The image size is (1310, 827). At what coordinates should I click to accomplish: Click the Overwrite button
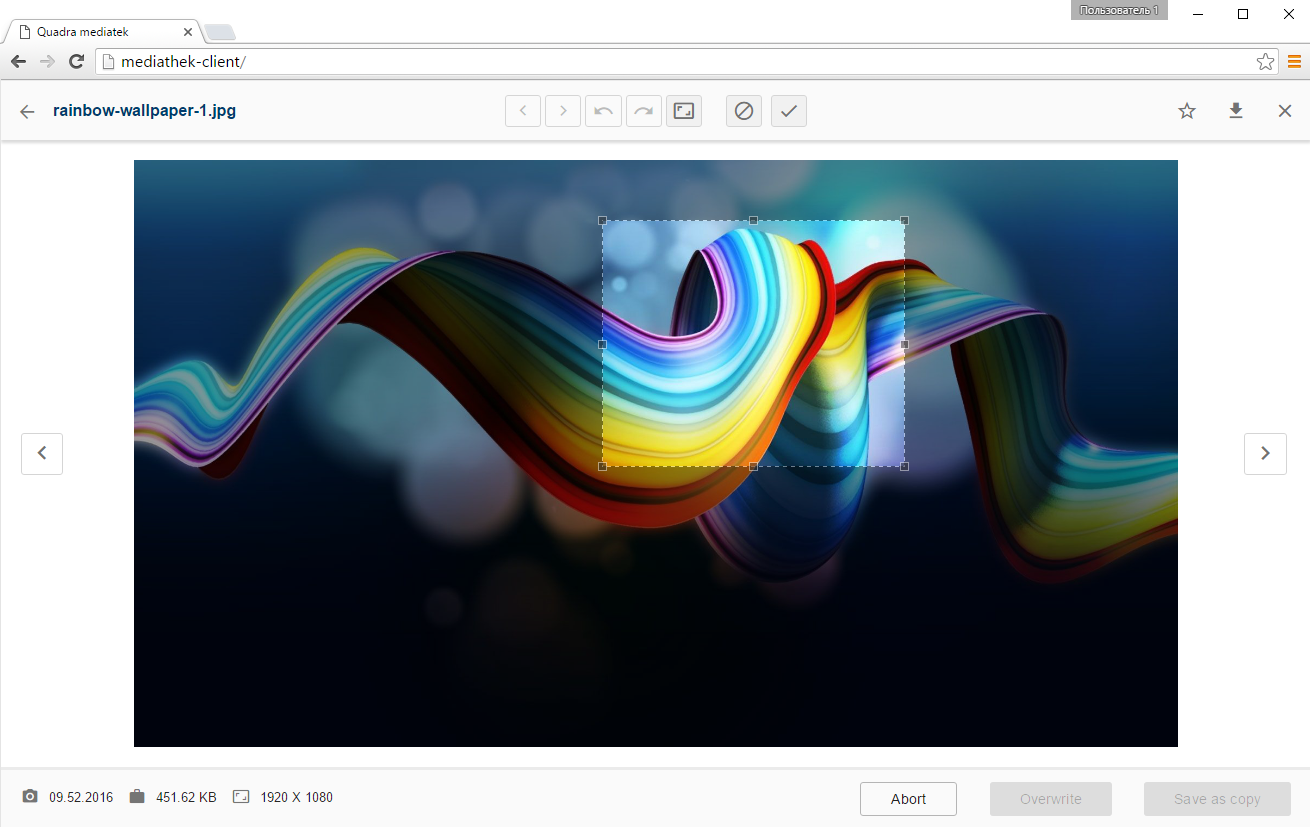(x=1051, y=799)
